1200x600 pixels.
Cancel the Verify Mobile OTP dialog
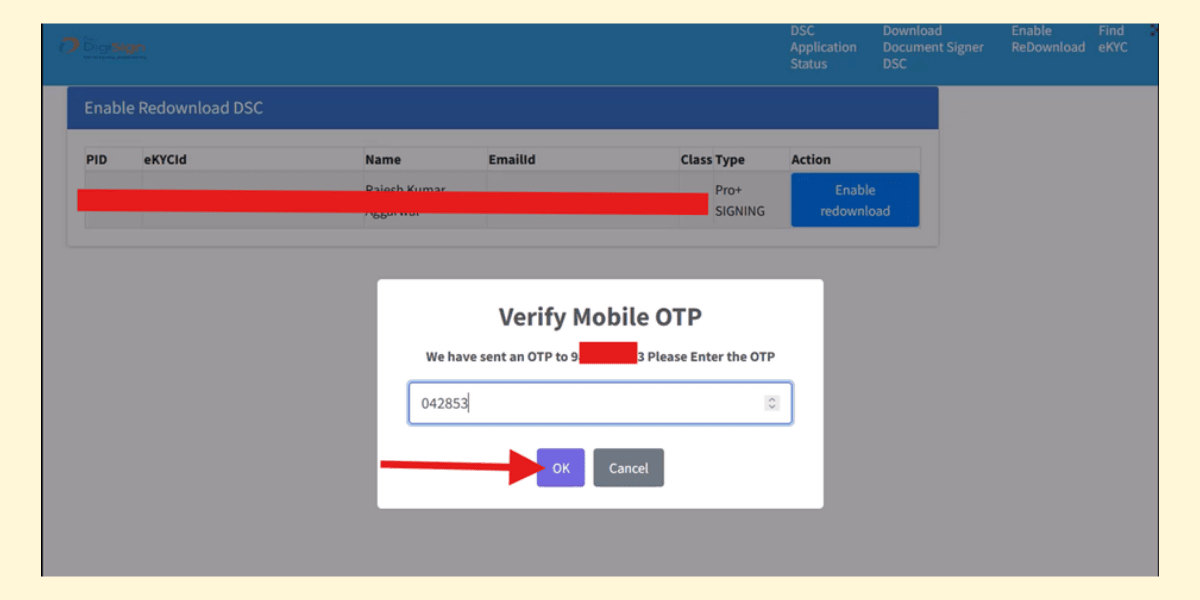coord(628,468)
